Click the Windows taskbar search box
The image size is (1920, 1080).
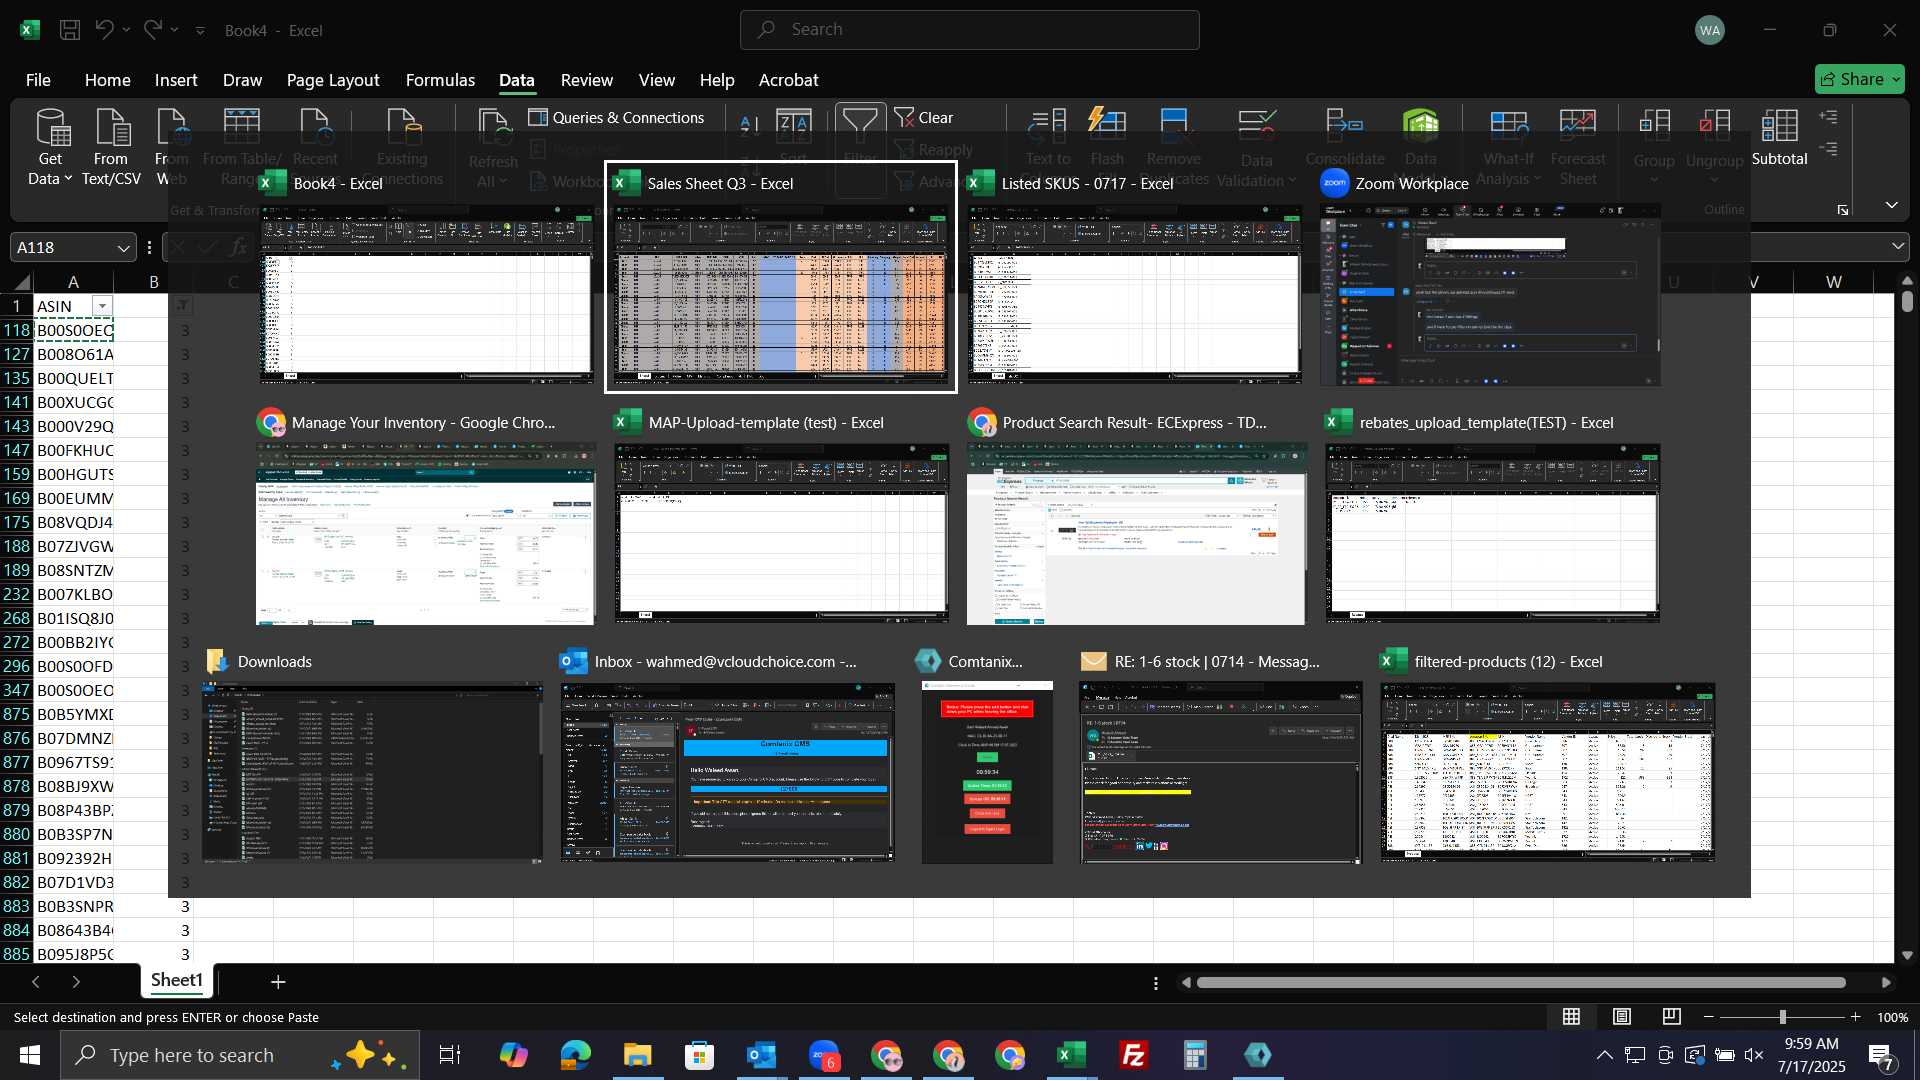[240, 1055]
